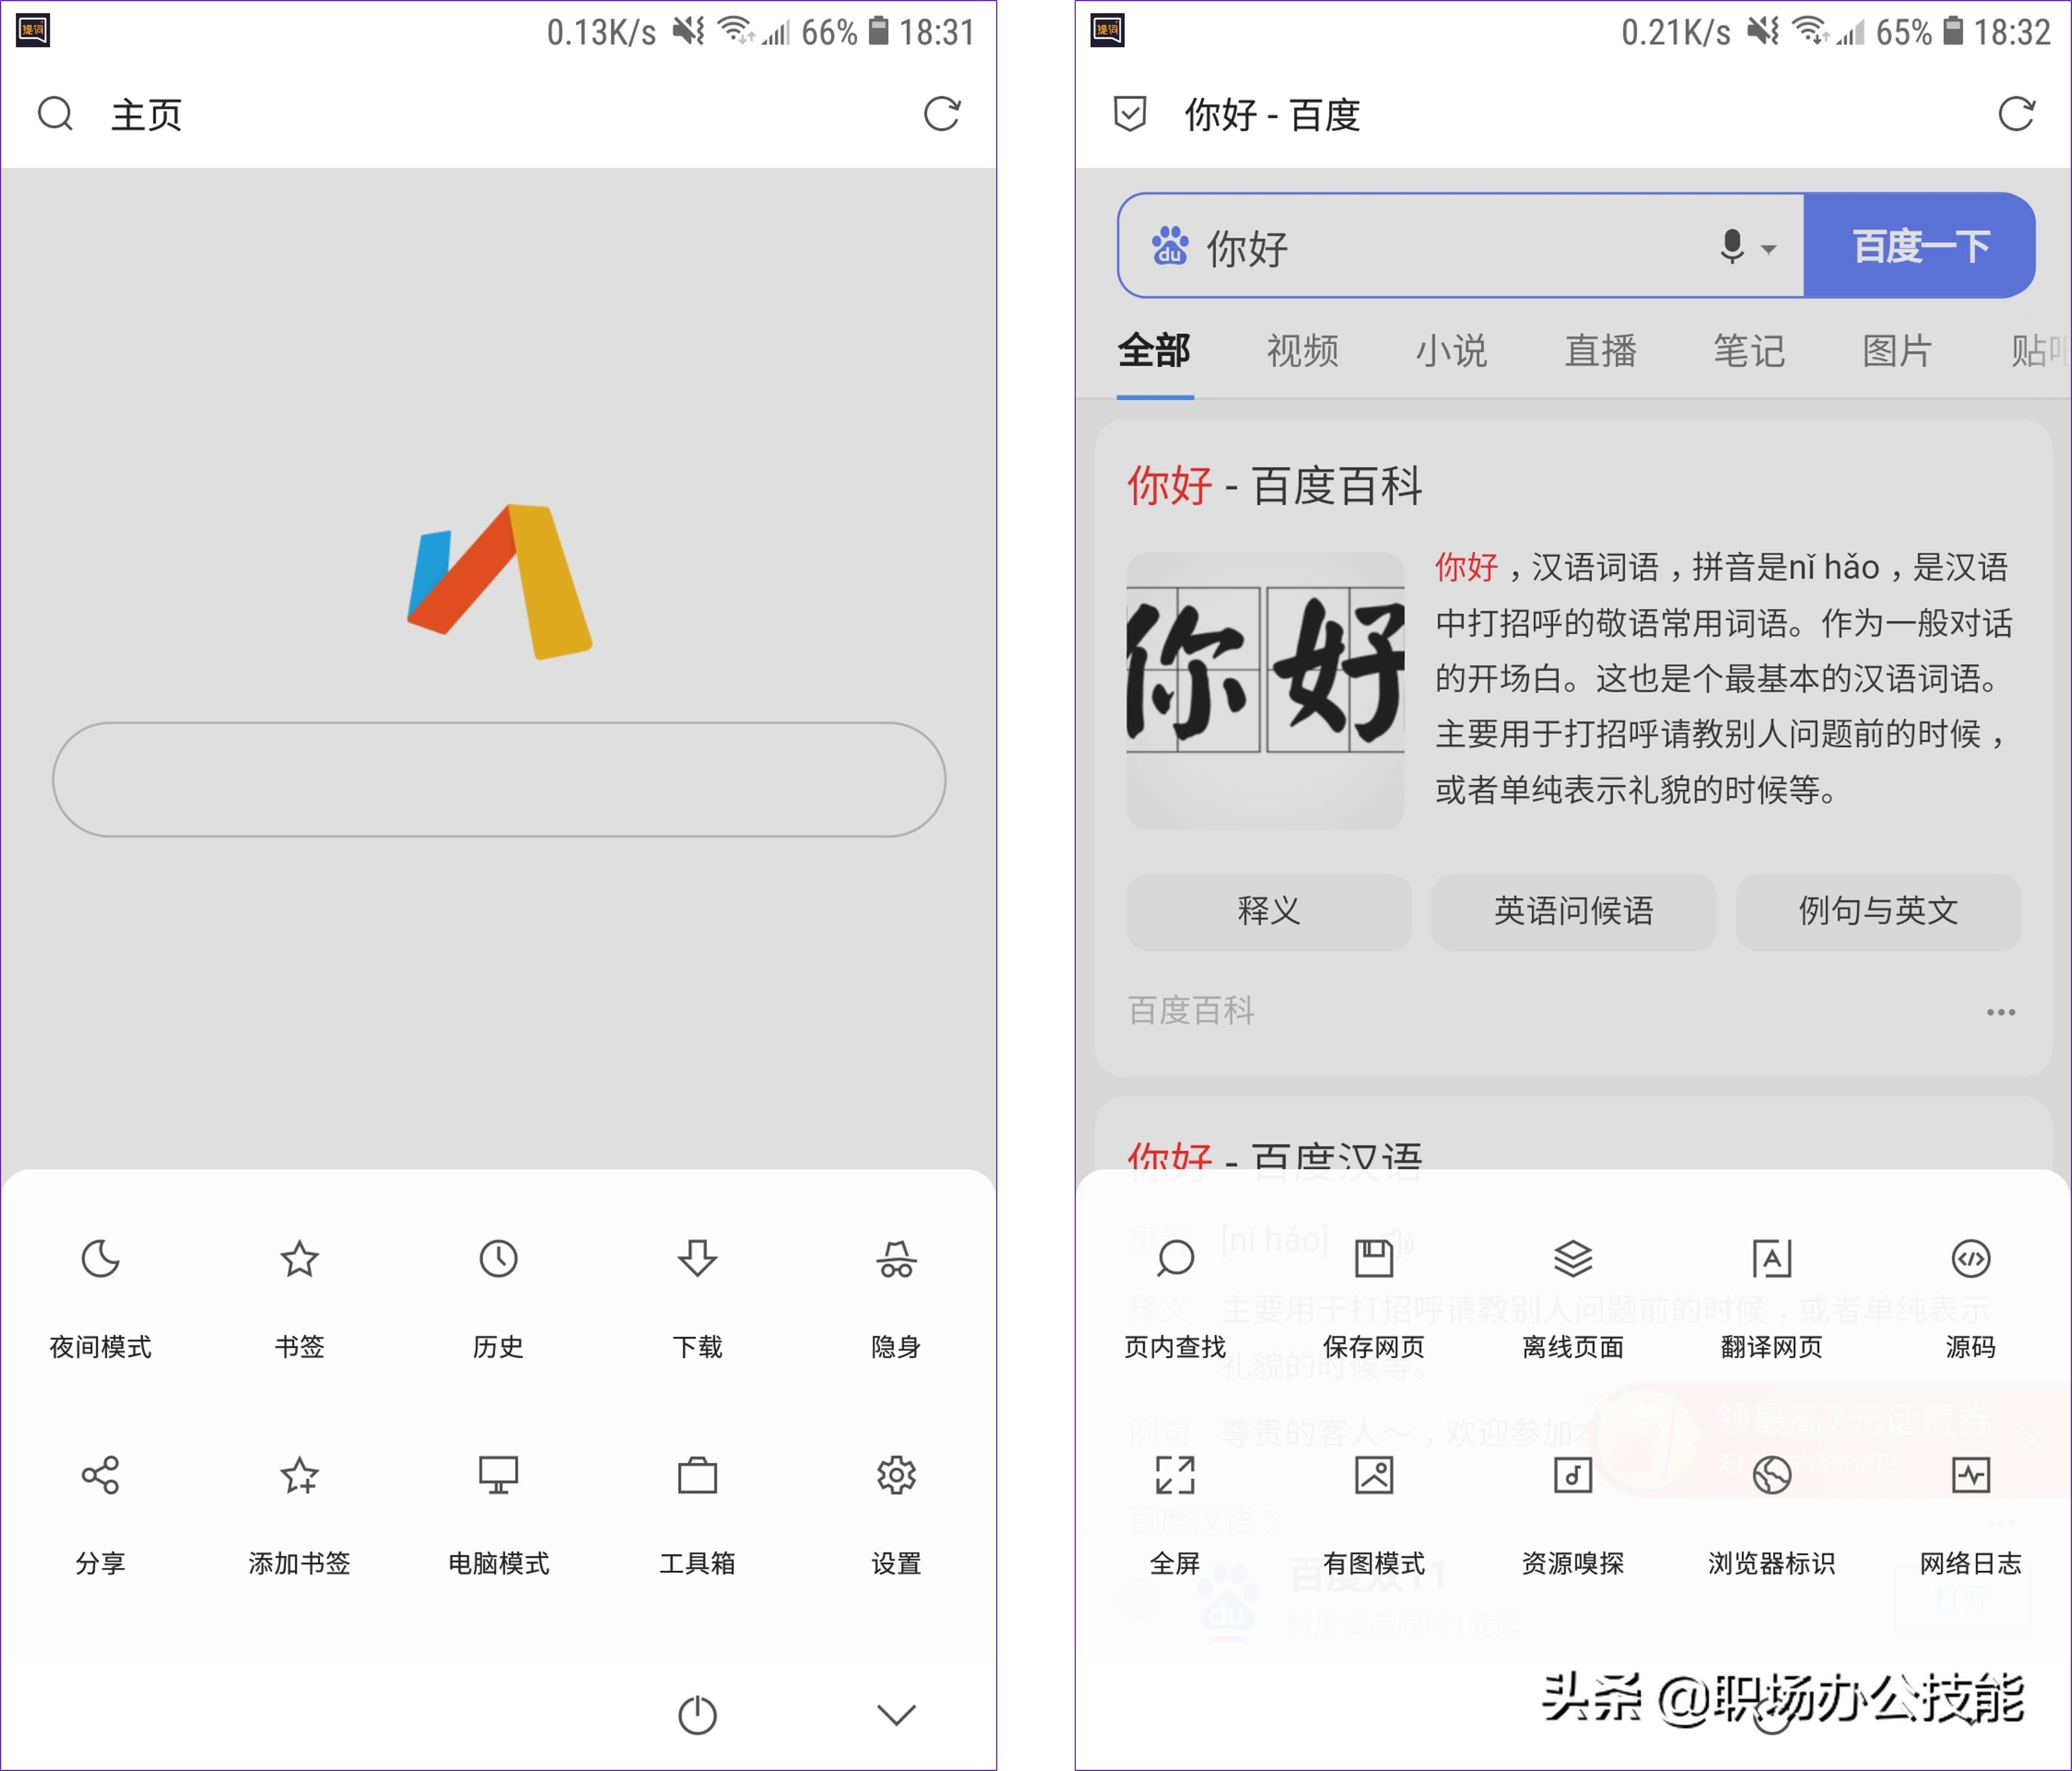Open the voice input dropdown arrow
Viewport: 2072px width, 1771px height.
pos(1768,249)
